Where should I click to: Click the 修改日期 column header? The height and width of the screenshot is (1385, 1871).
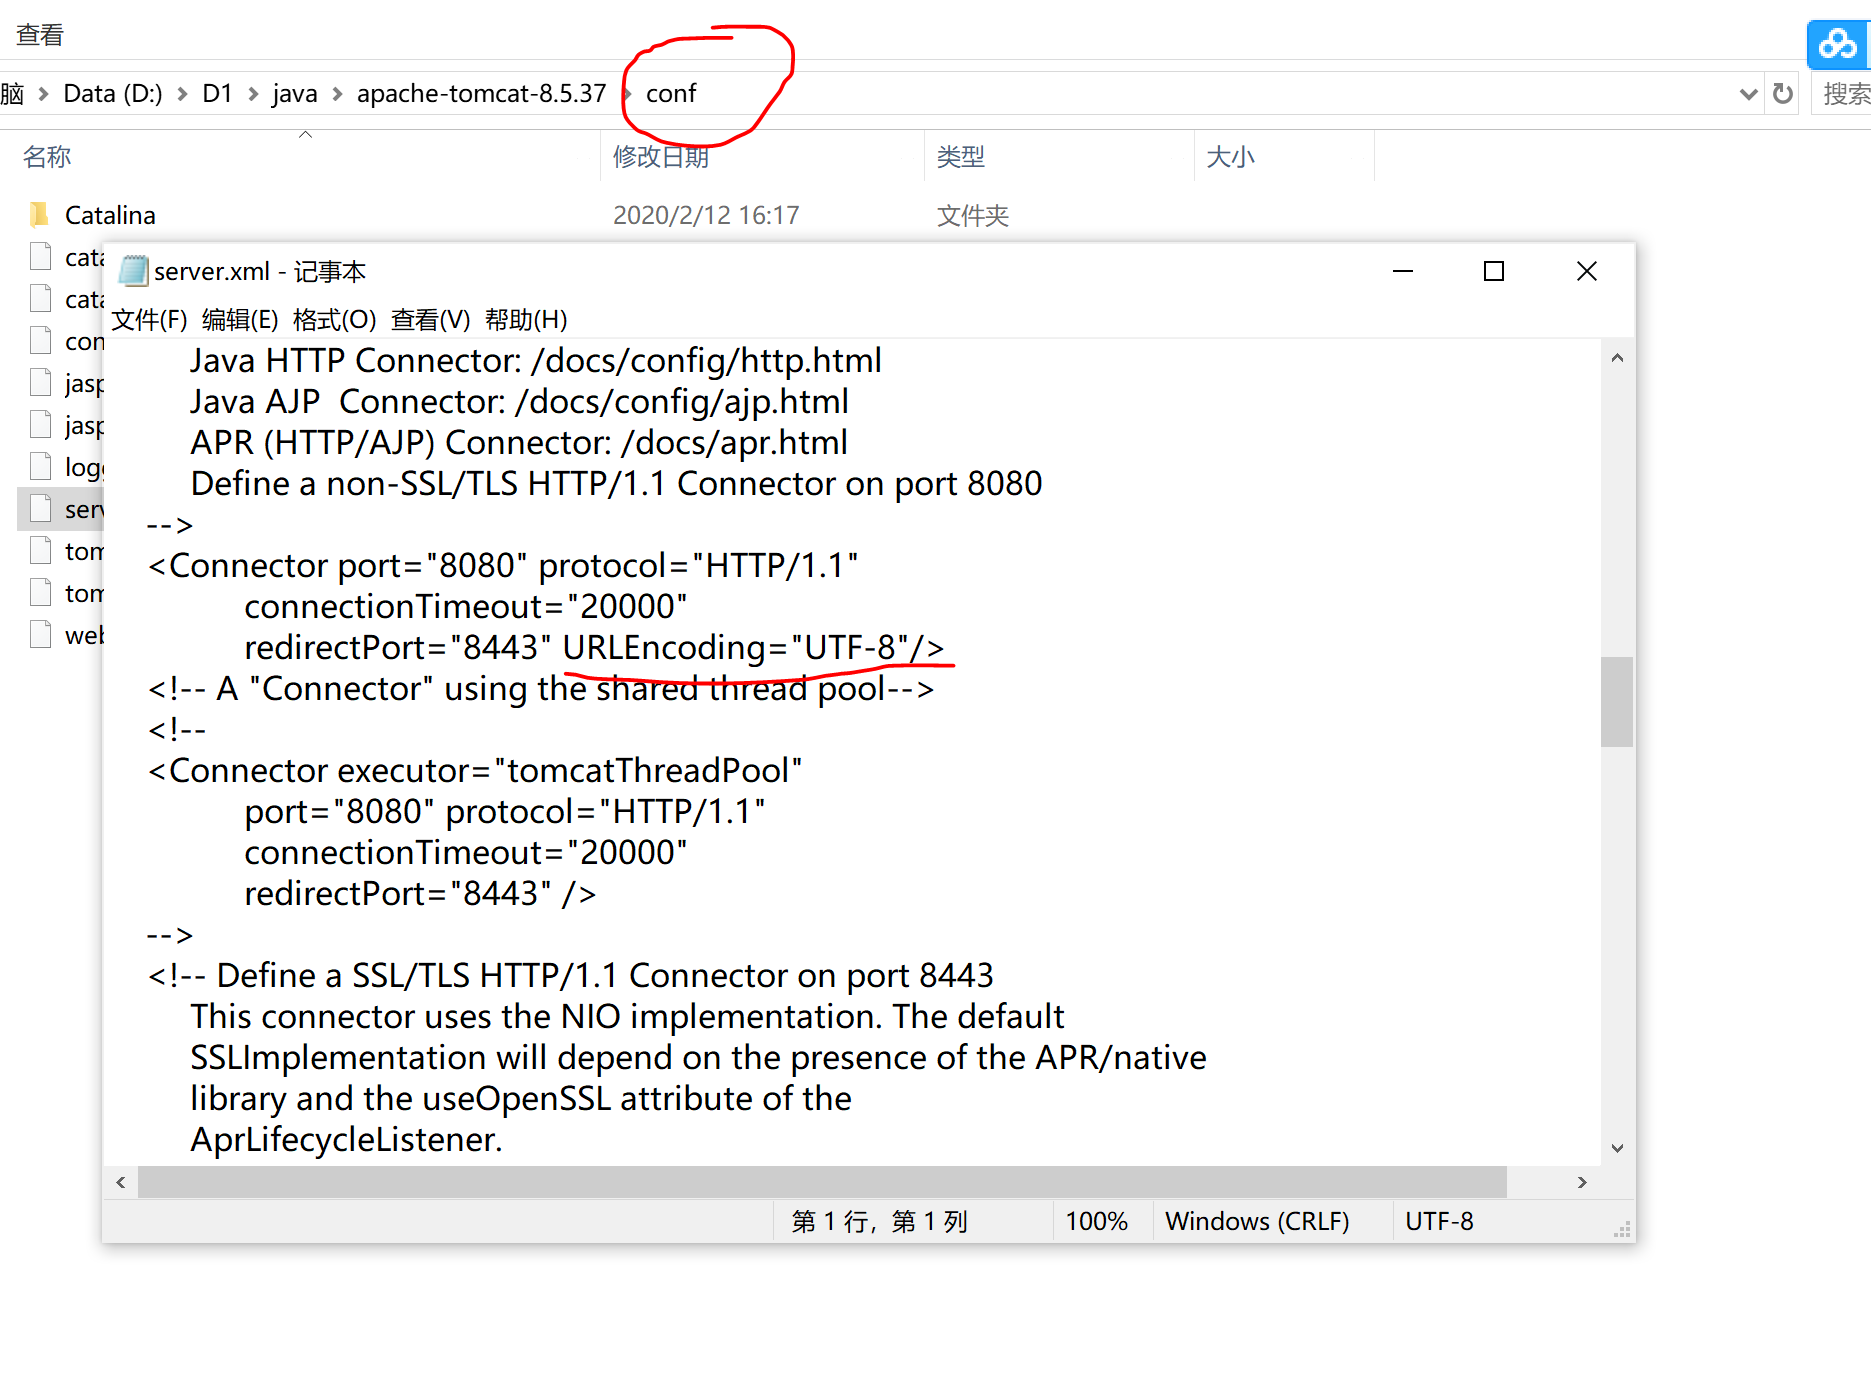tap(661, 156)
